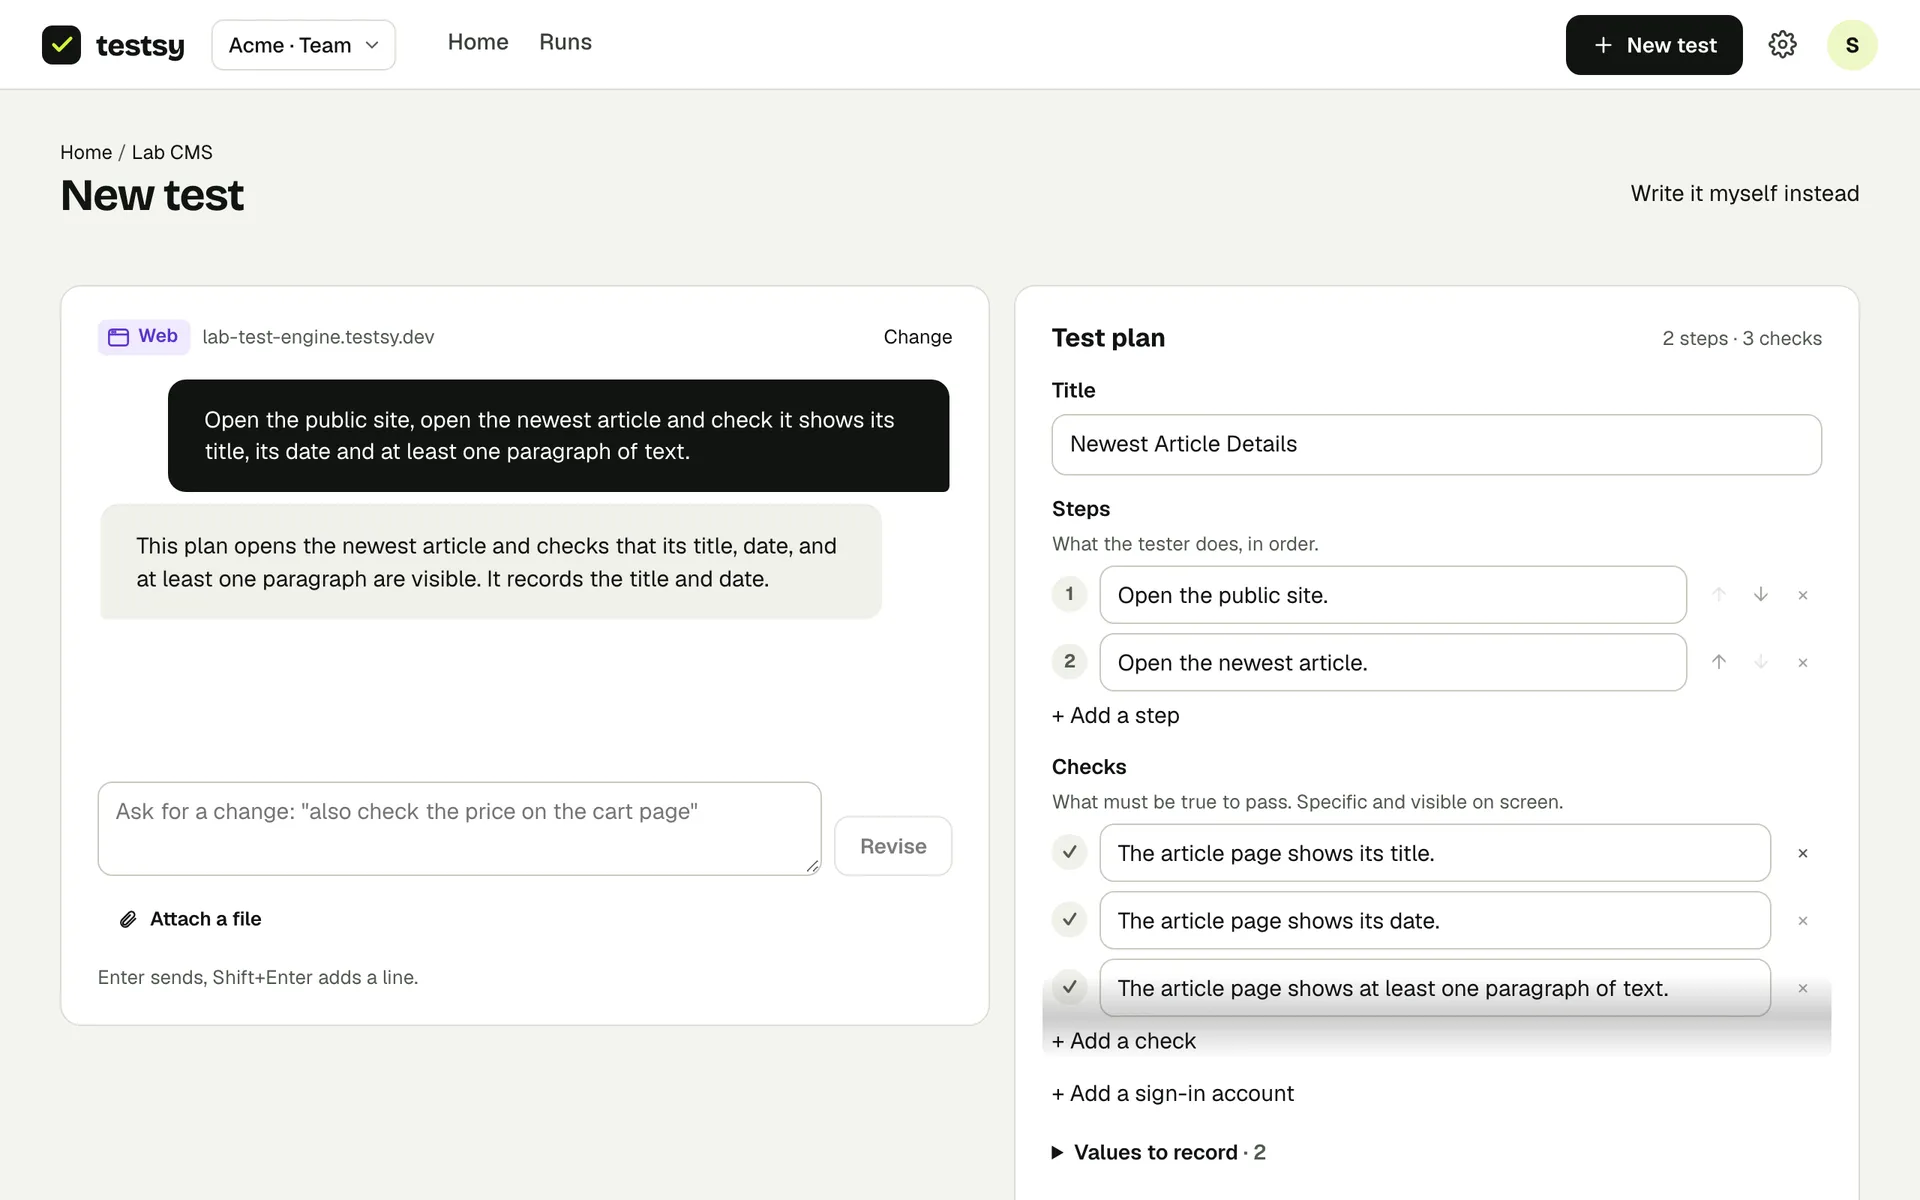Click step number badge 2
The image size is (1920, 1200).
(1069, 661)
